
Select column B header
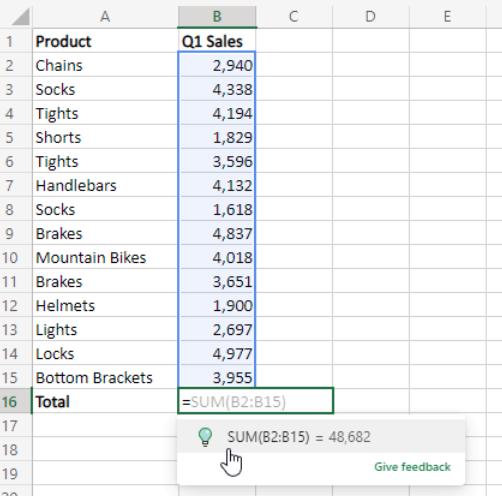click(217, 16)
